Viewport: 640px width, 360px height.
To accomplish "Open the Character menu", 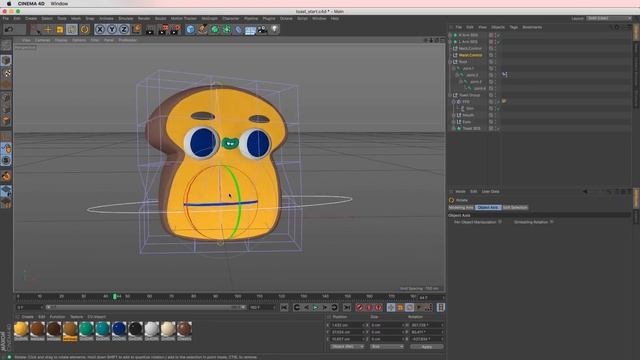I will click(231, 18).
